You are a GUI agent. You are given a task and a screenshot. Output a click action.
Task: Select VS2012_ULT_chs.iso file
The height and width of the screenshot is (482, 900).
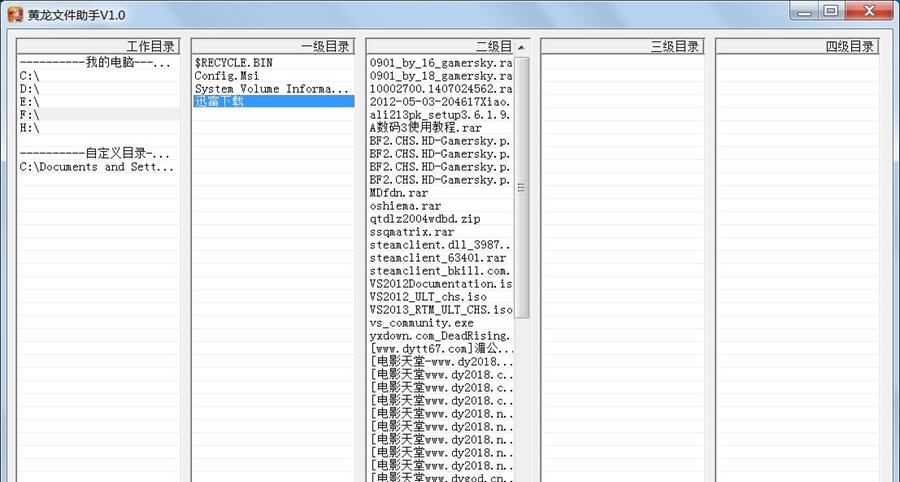440,297
